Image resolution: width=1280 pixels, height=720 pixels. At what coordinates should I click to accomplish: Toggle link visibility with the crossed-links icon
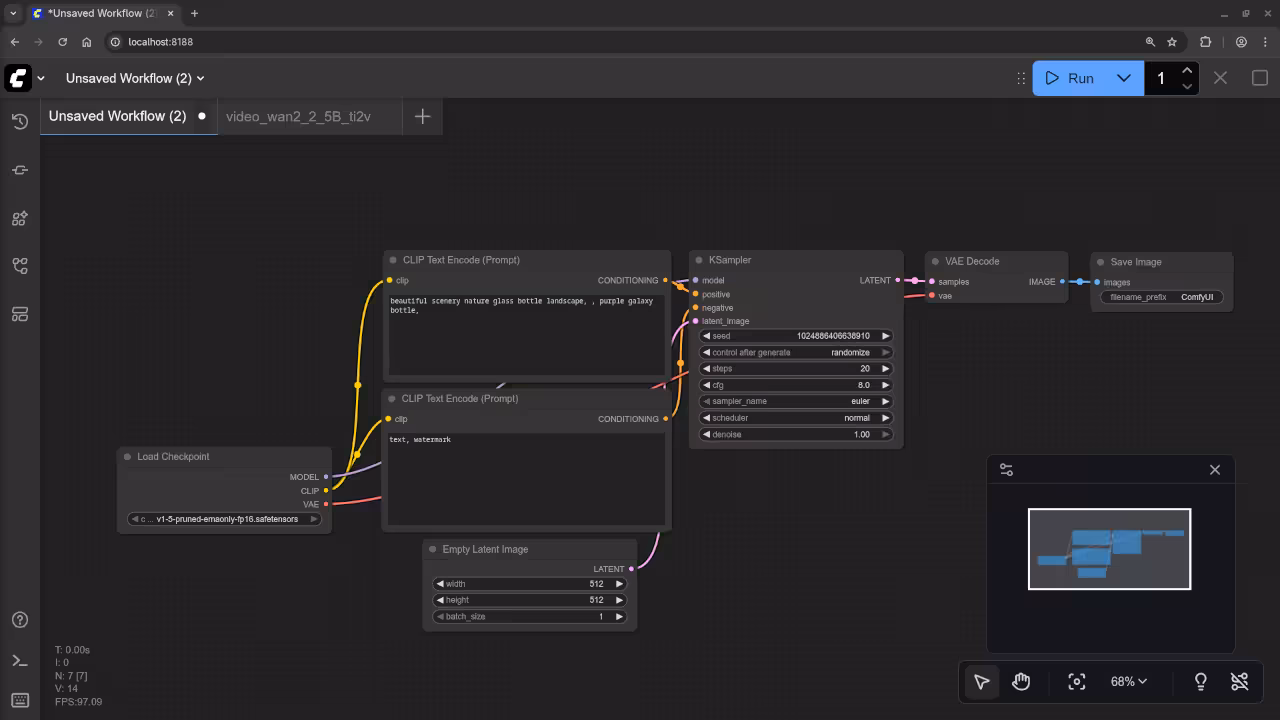[x=1239, y=681]
